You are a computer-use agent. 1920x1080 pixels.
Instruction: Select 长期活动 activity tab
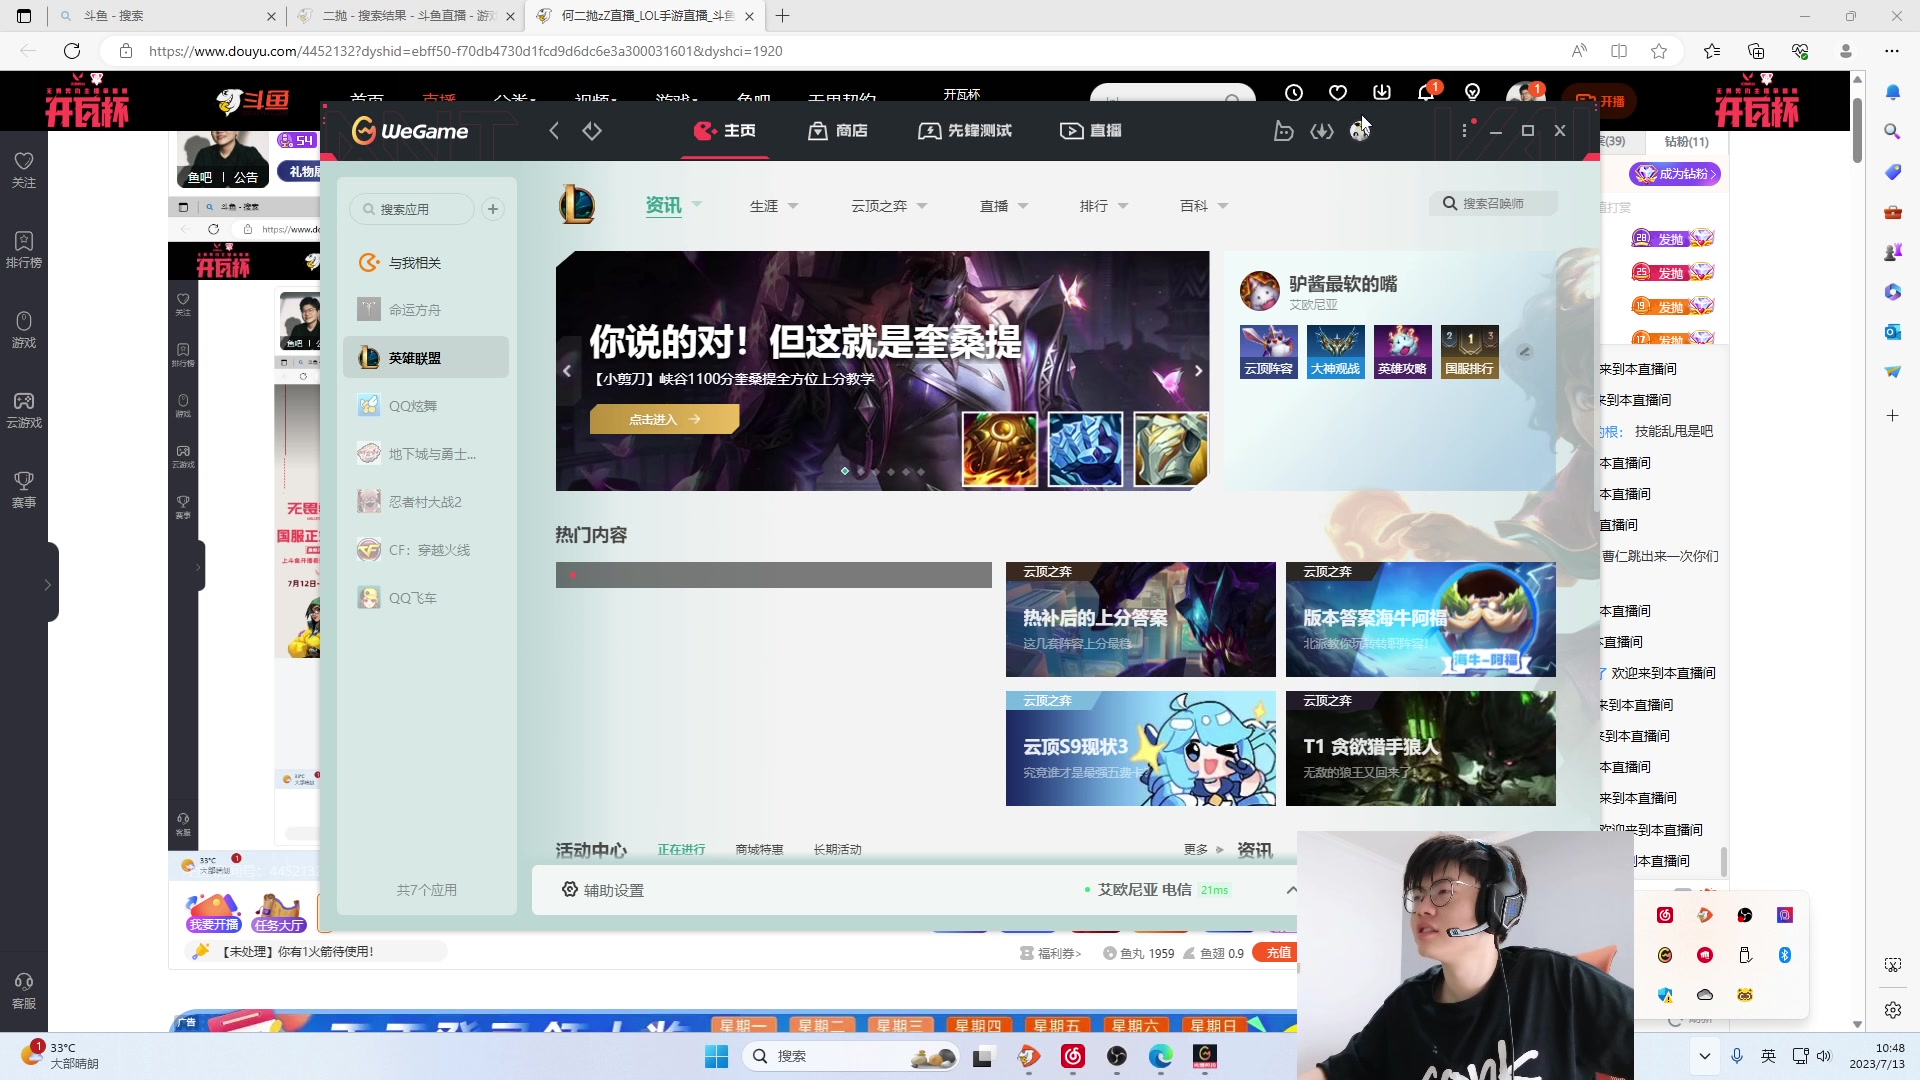pos(837,850)
